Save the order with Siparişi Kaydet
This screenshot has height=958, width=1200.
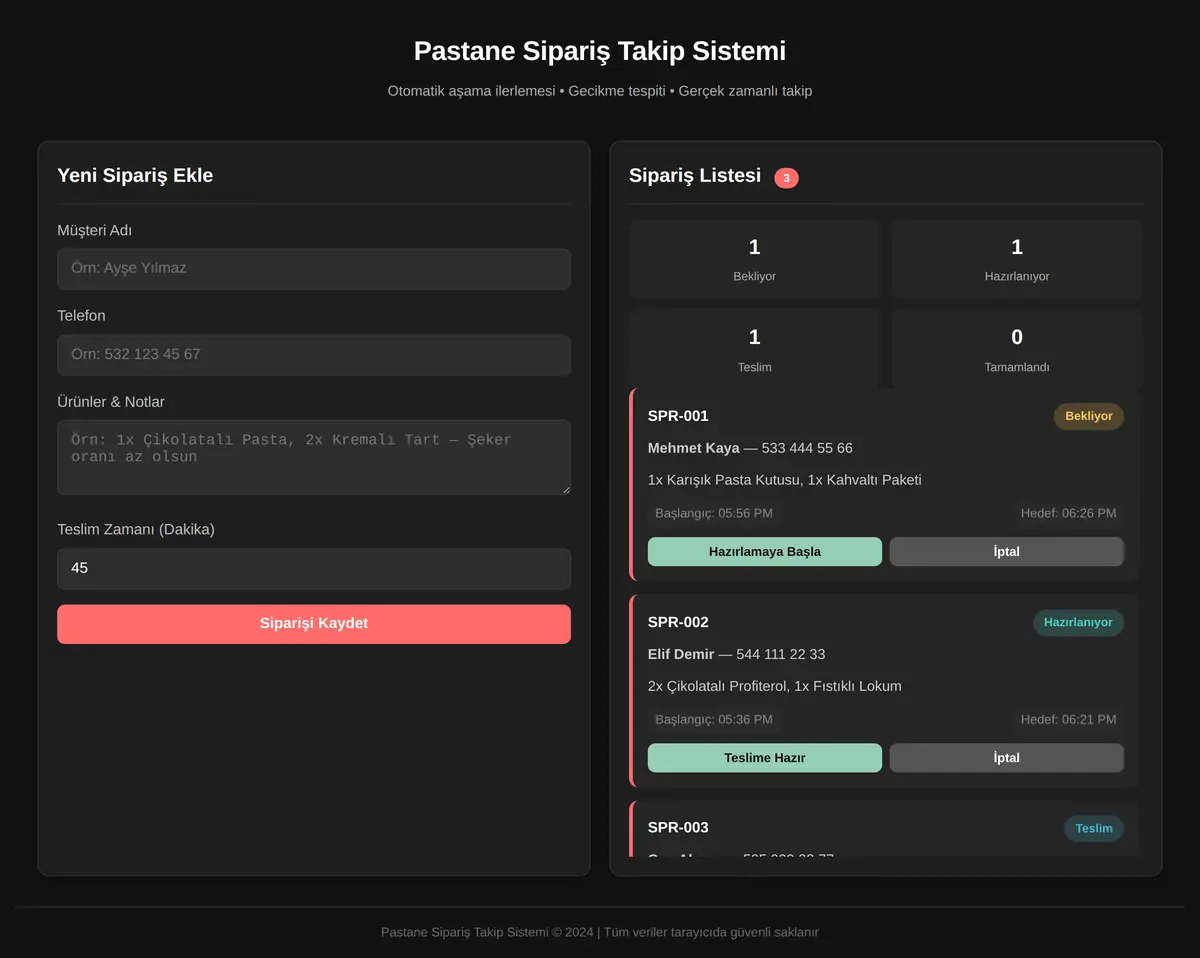tap(314, 624)
